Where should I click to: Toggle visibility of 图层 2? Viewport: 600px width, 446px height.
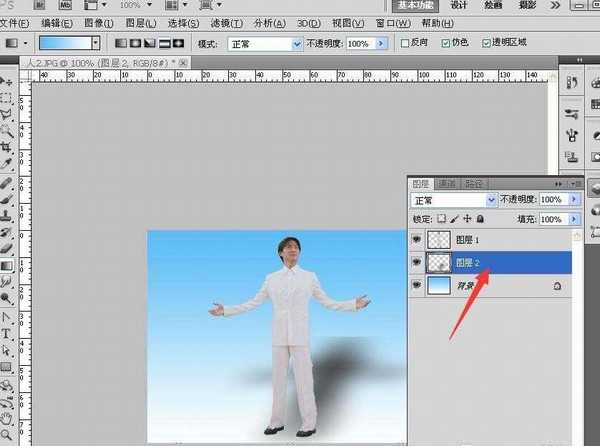tap(418, 263)
